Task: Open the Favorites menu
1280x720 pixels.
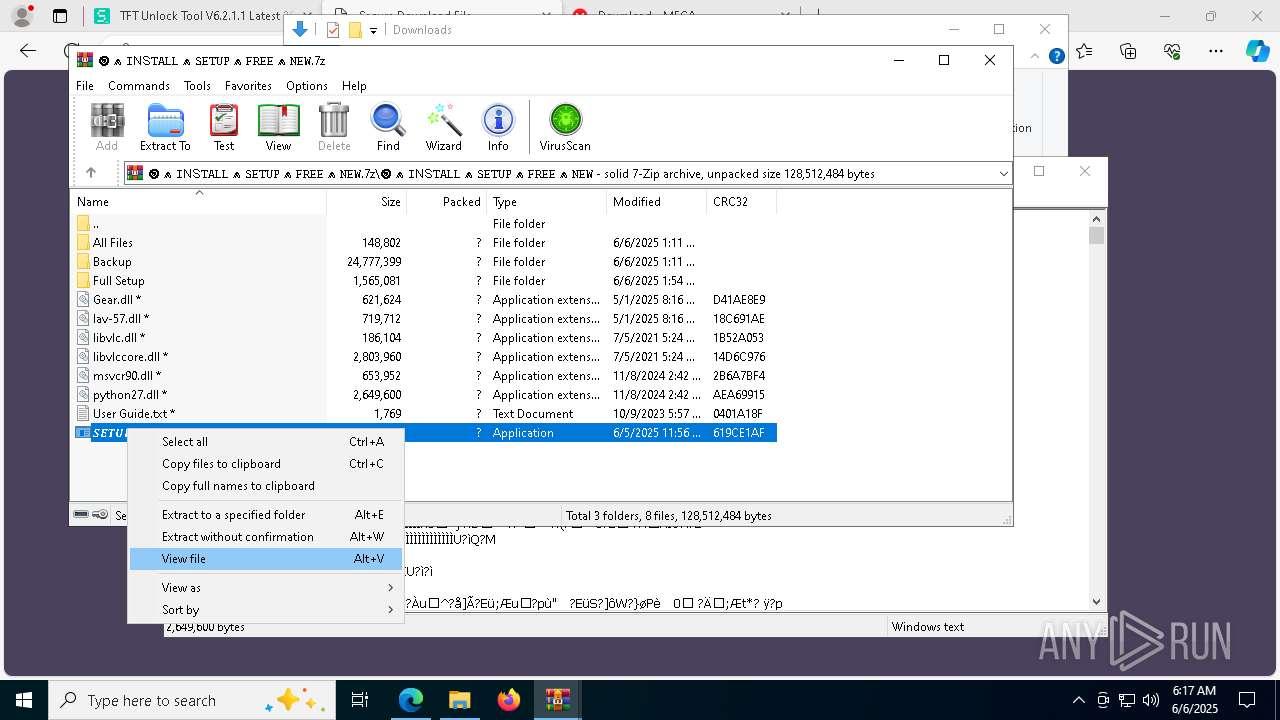Action: click(248, 86)
